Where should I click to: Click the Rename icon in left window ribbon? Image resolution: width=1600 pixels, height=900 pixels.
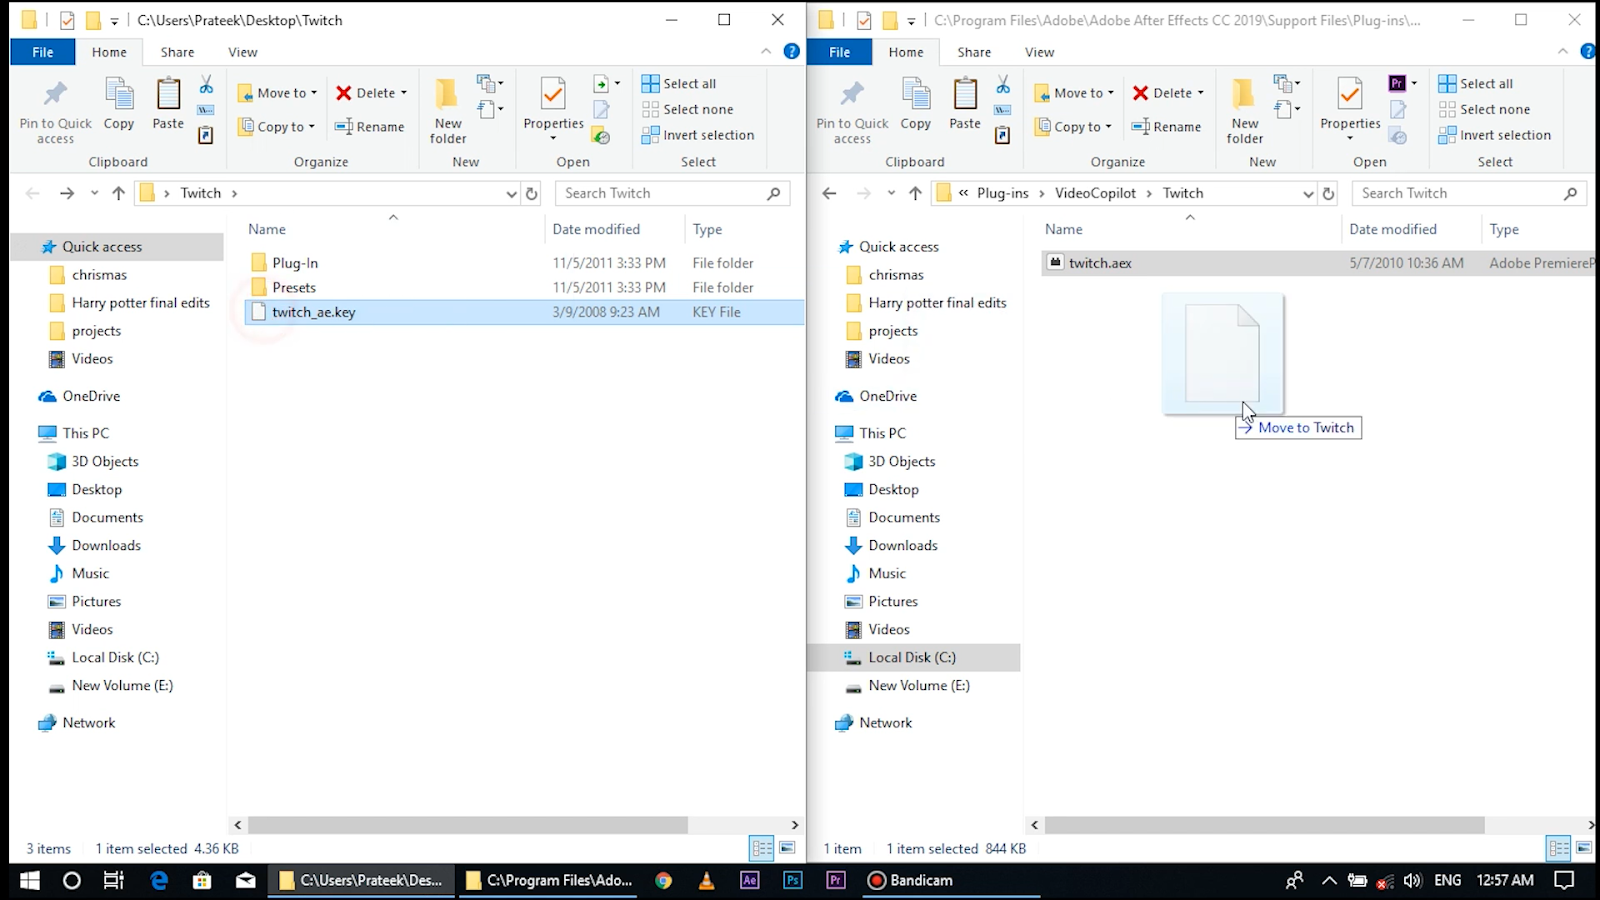point(344,127)
